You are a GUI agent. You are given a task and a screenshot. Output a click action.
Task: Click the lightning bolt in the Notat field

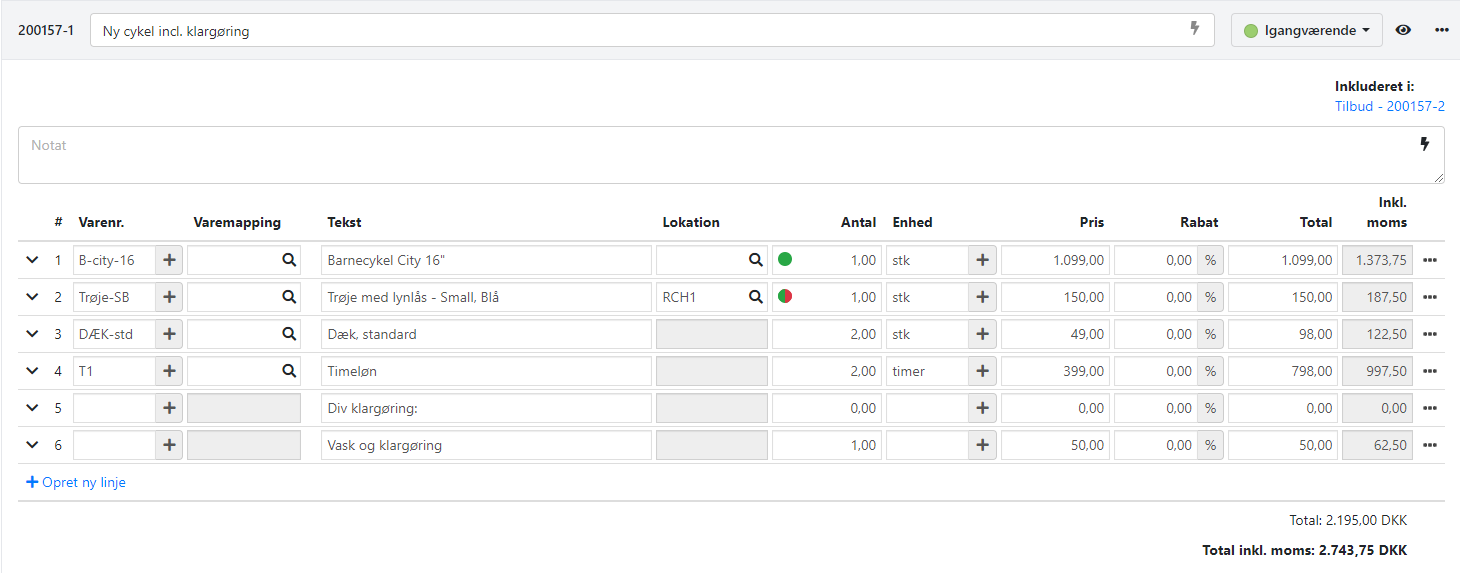coord(1425,145)
